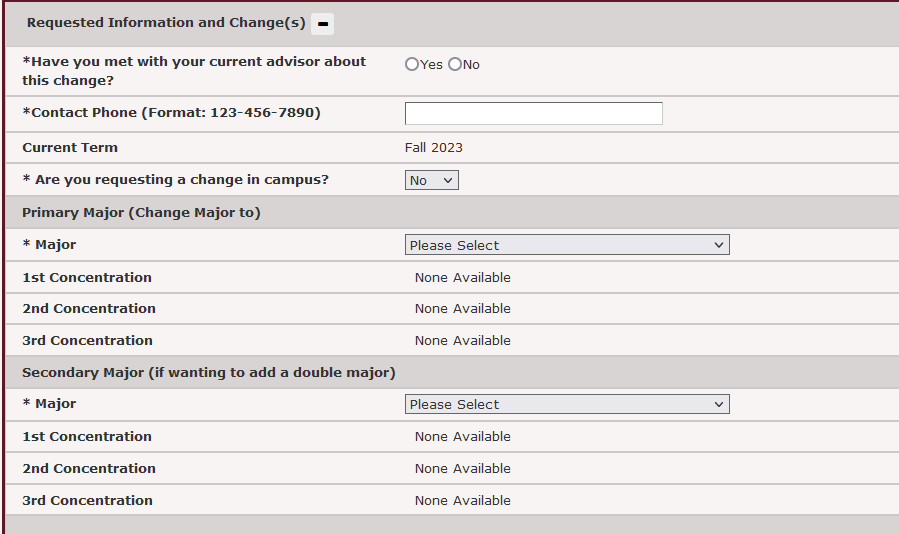
Task: Click the Primary Major (Change Major to) header
Action: click(x=141, y=212)
